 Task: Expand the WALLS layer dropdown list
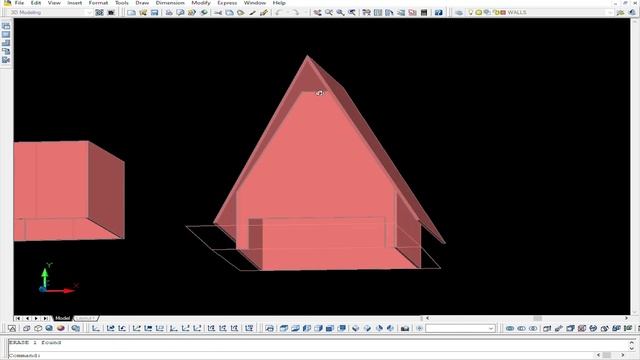point(610,13)
